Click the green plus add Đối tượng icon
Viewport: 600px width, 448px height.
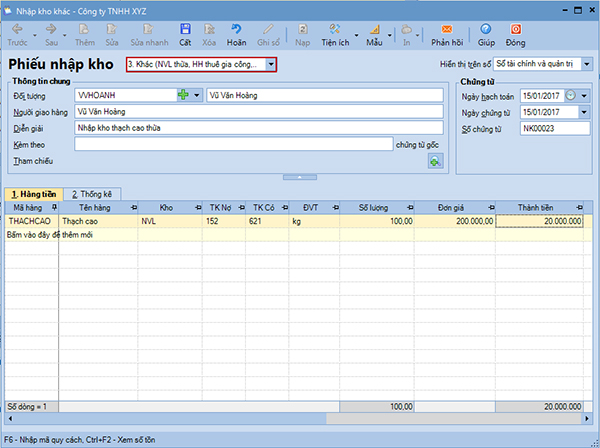point(183,95)
